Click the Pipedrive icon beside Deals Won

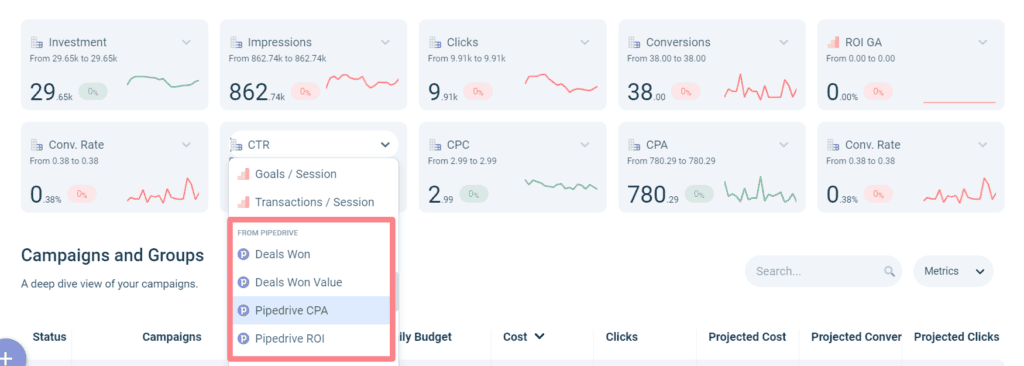[244, 254]
